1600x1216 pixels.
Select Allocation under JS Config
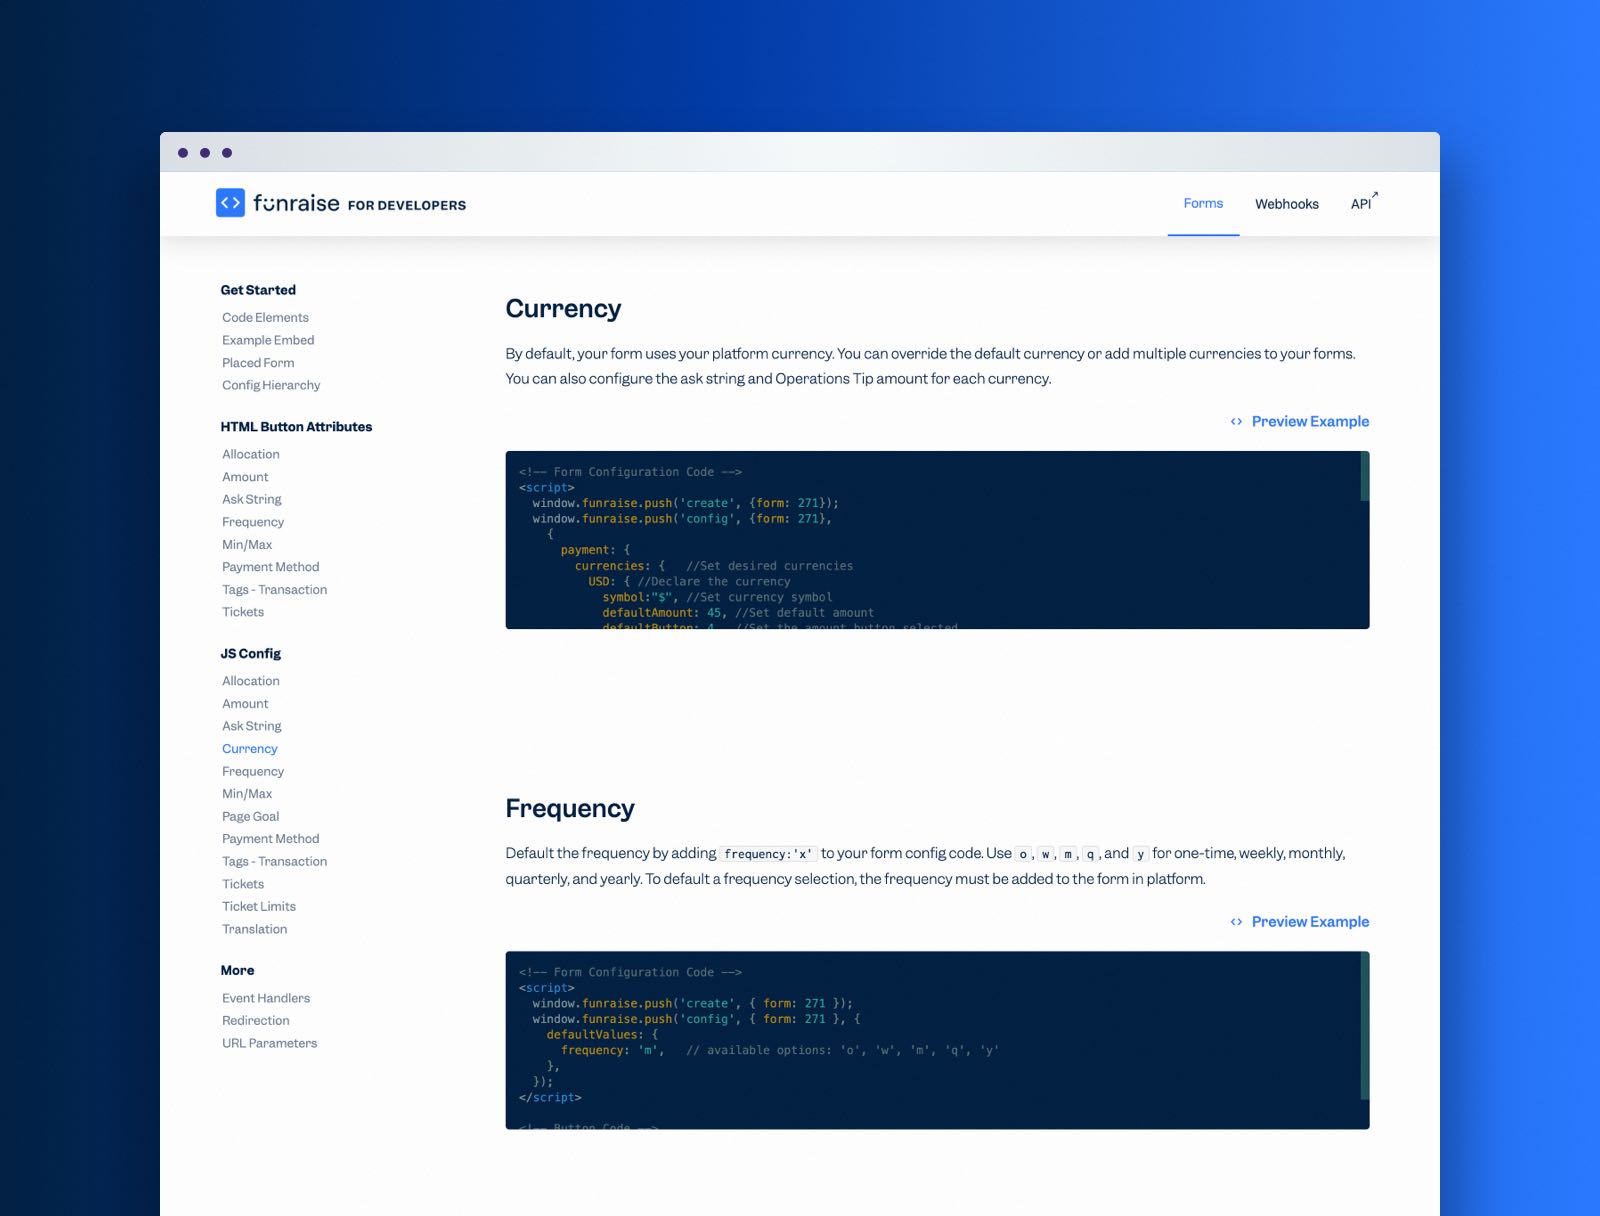pos(251,681)
